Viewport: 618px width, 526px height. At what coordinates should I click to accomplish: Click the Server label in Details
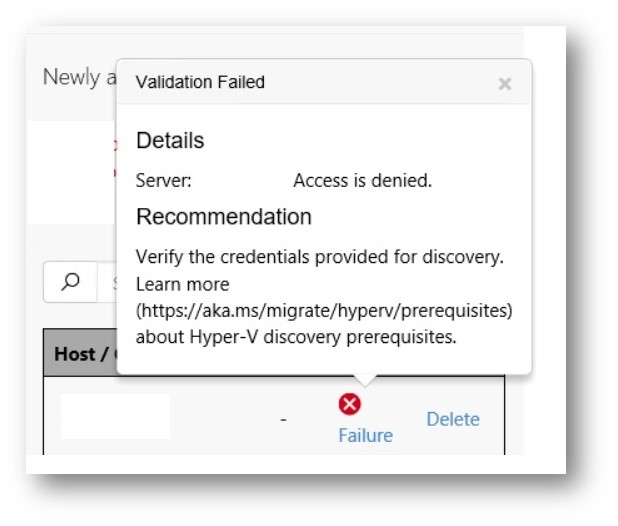[x=163, y=181]
